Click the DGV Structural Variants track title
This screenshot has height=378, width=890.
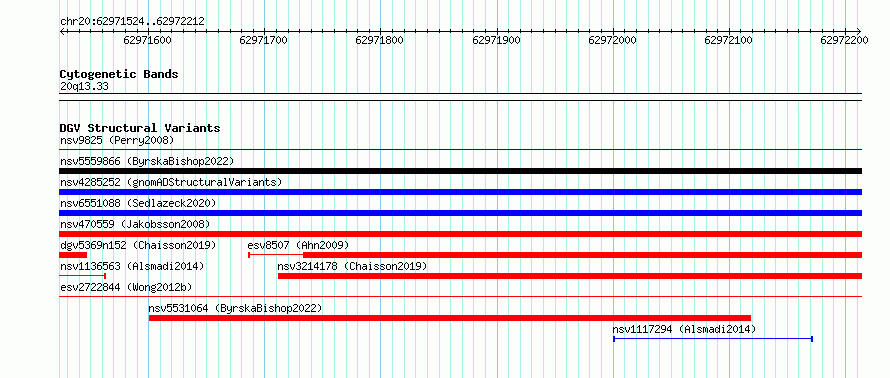[x=140, y=128]
